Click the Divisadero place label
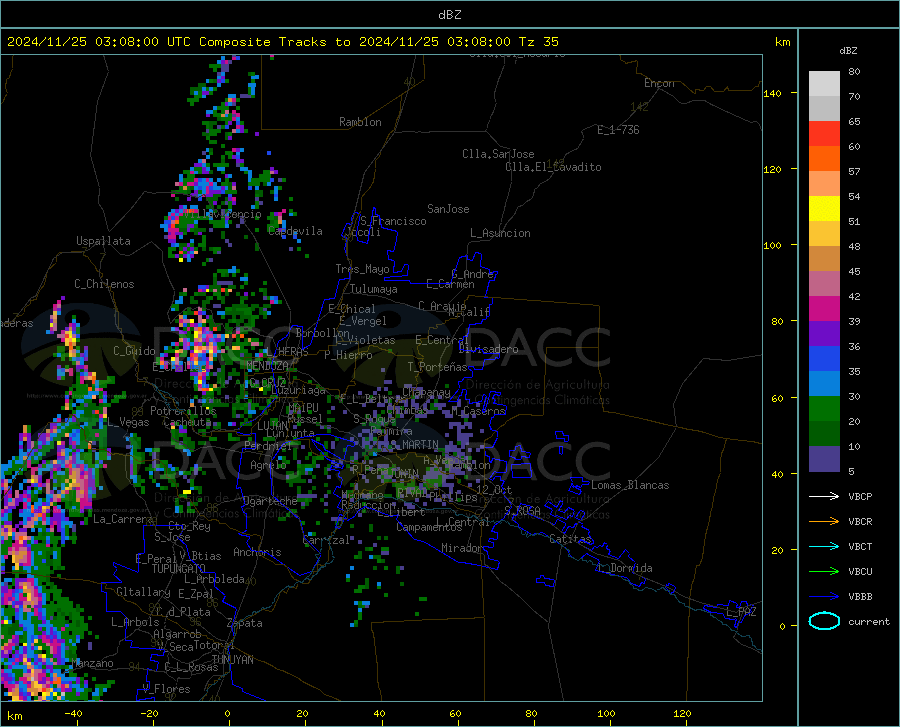Image resolution: width=900 pixels, height=727 pixels. coord(488,349)
